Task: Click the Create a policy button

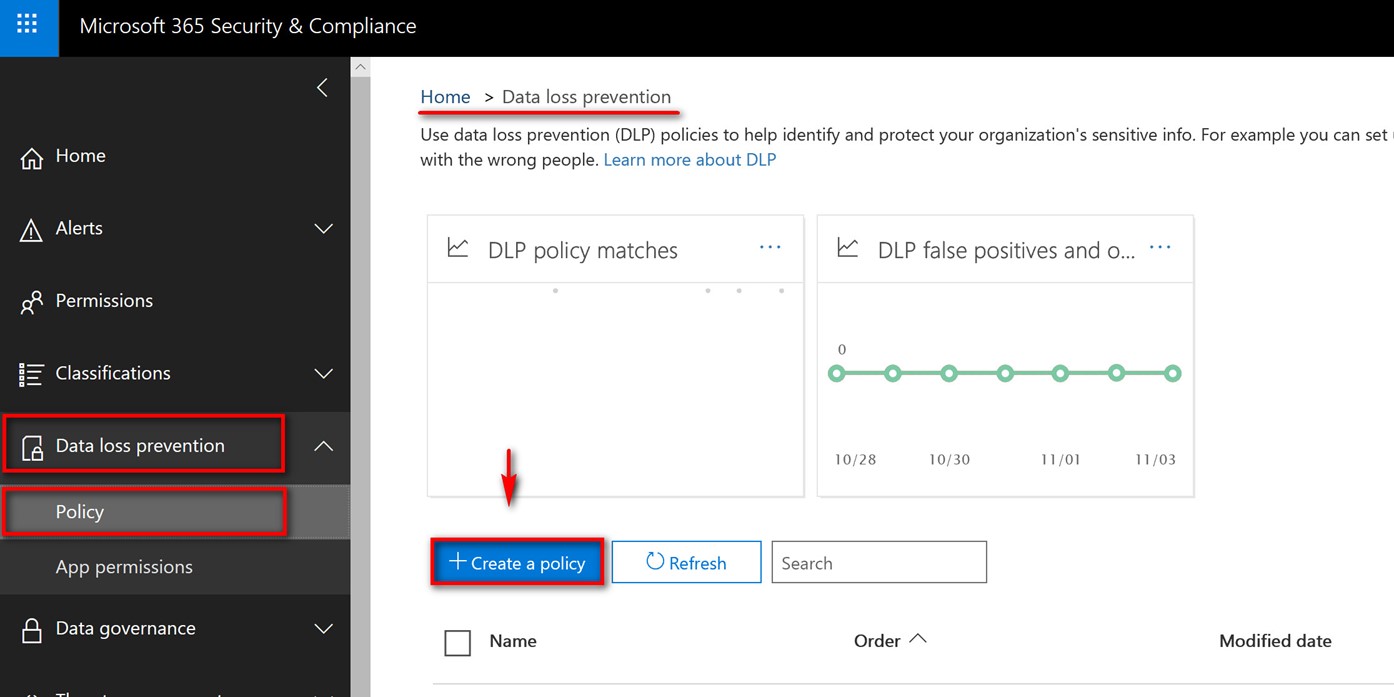Action: point(518,563)
